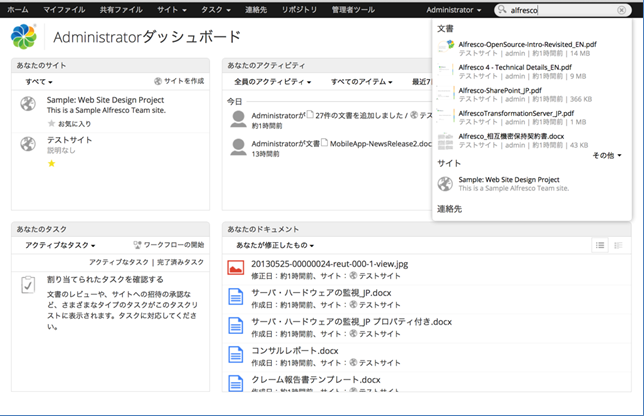
Task: Open マイファイル in the top menu
Action: [x=64, y=9]
